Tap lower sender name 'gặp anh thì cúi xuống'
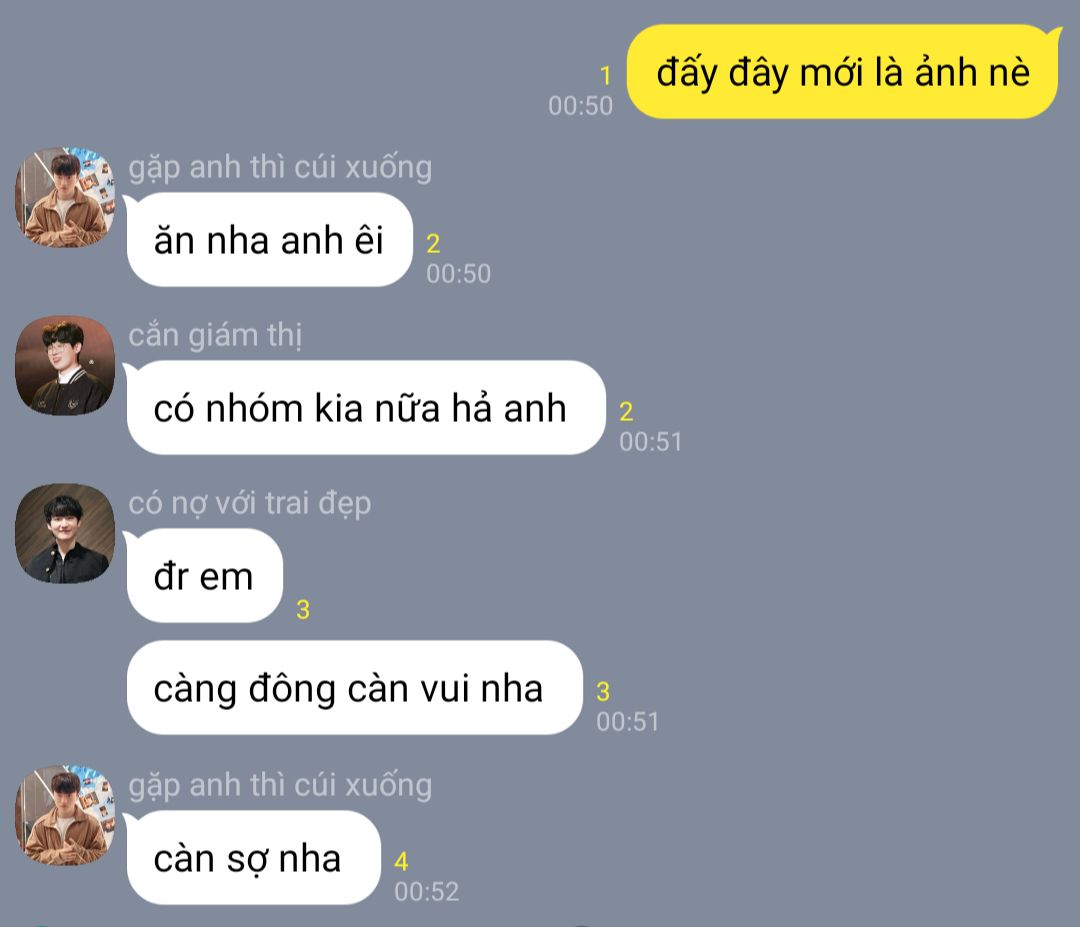 click(280, 785)
